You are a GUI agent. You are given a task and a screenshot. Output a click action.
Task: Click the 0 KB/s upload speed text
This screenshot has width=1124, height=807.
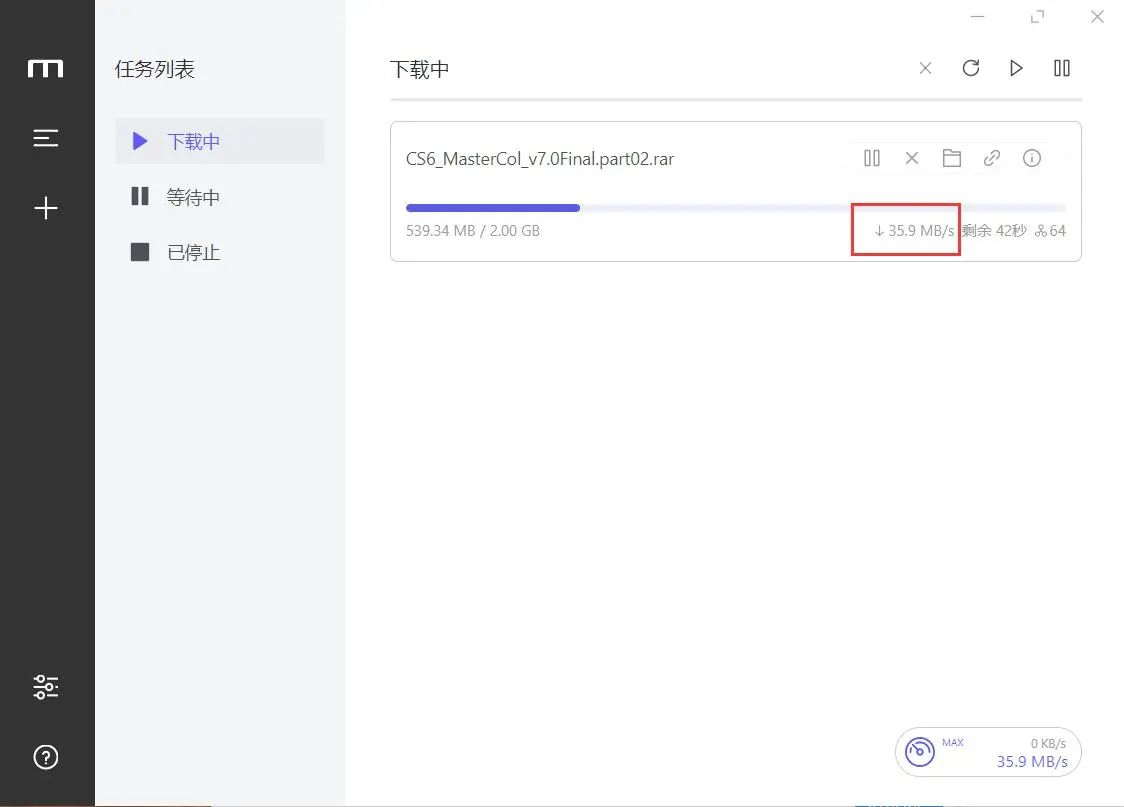(x=1048, y=743)
